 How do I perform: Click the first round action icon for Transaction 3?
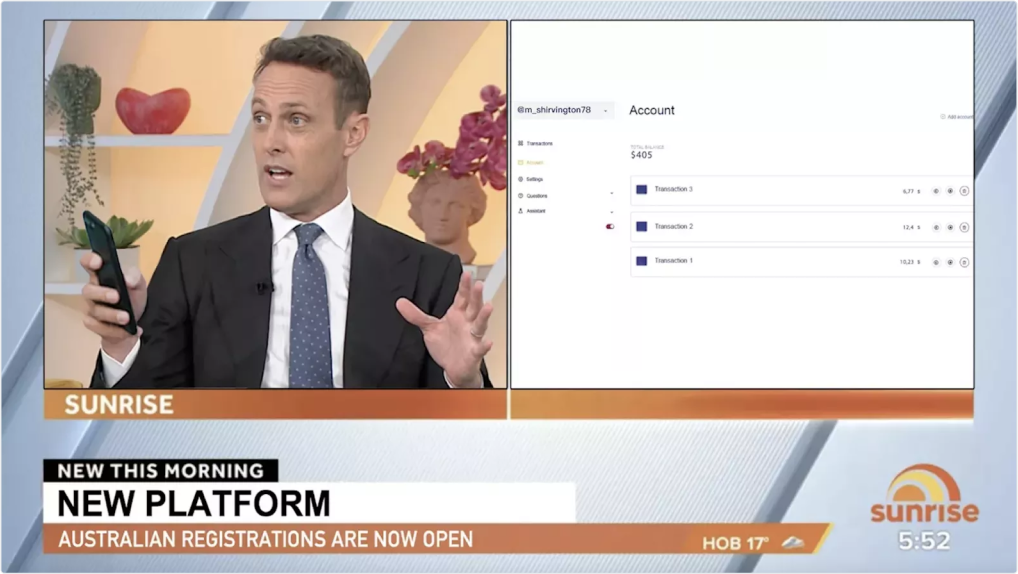point(936,191)
